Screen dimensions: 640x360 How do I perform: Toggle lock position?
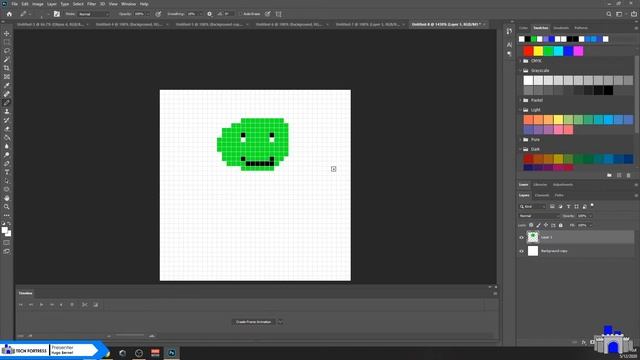(546, 225)
